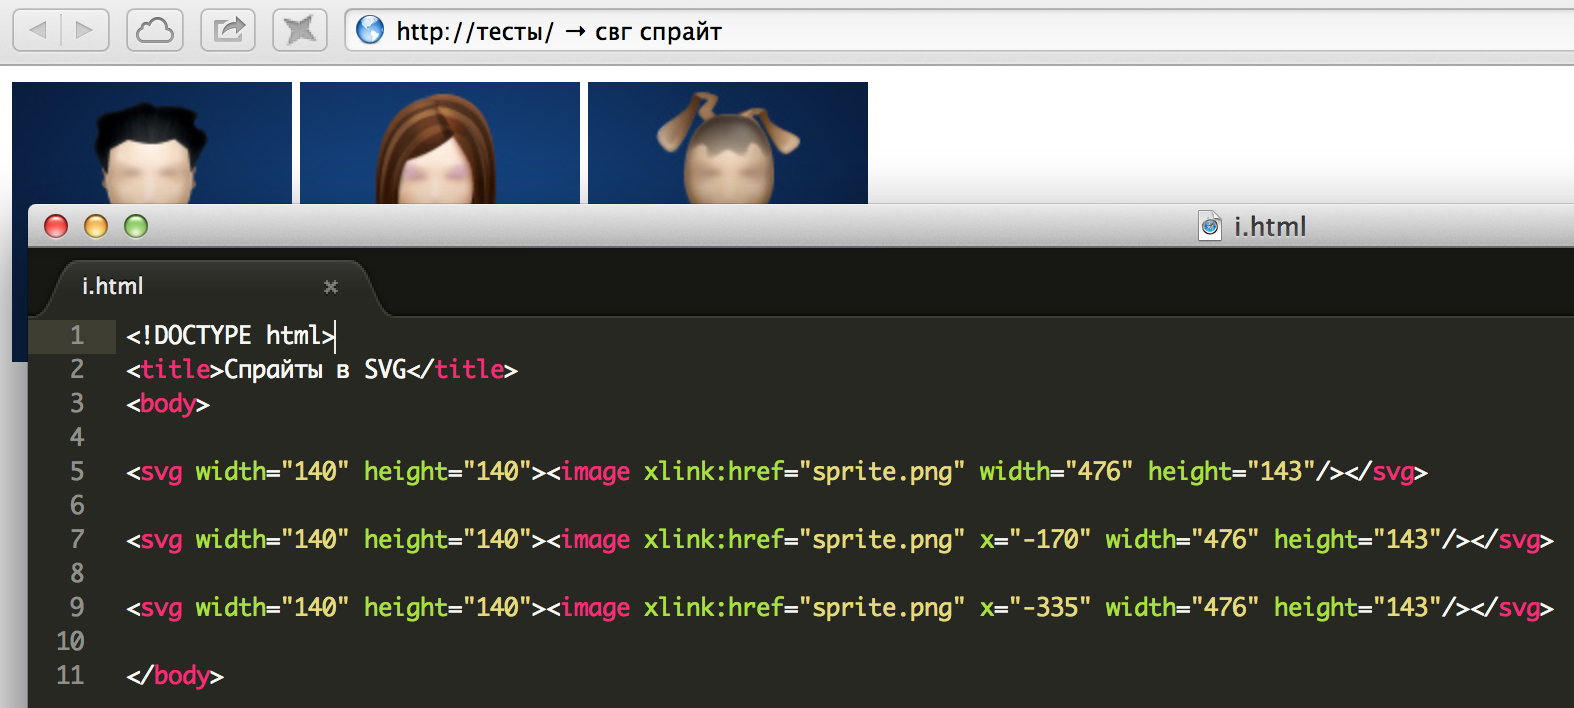Click the Share button in browser toolbar

[x=228, y=30]
